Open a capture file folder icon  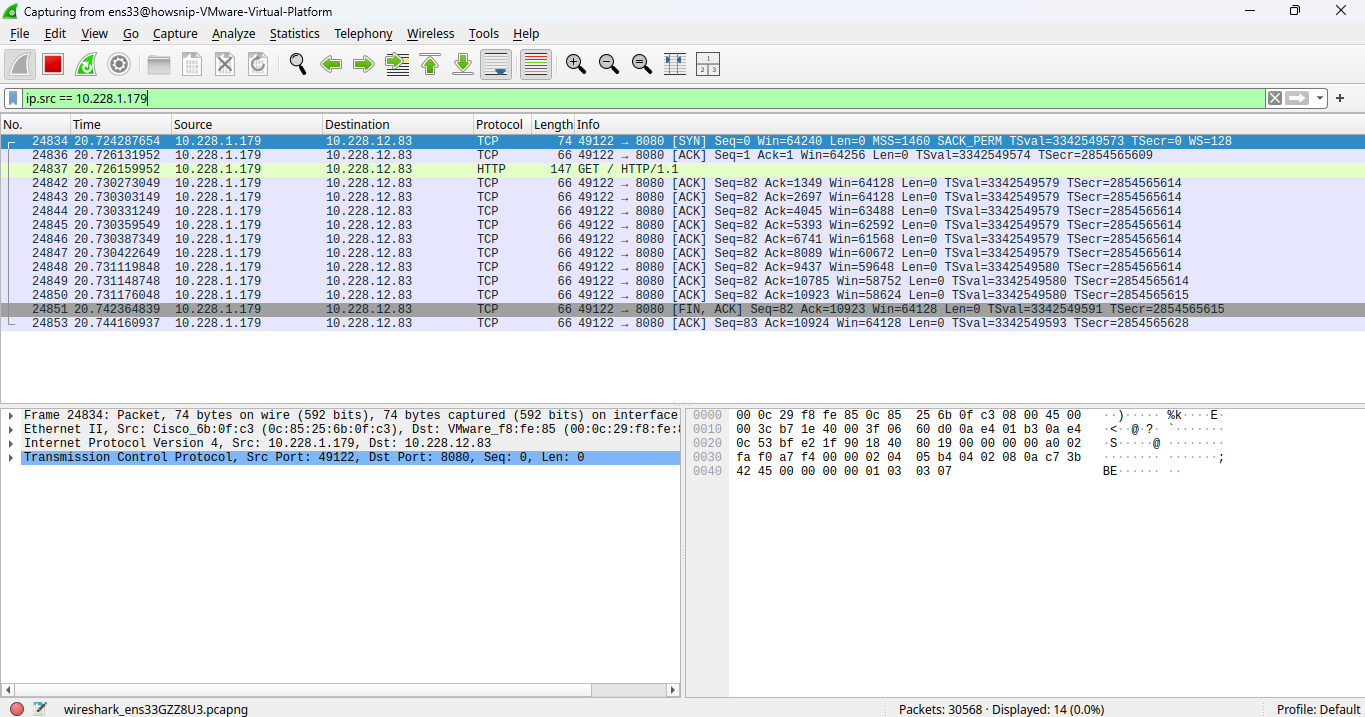click(x=159, y=64)
